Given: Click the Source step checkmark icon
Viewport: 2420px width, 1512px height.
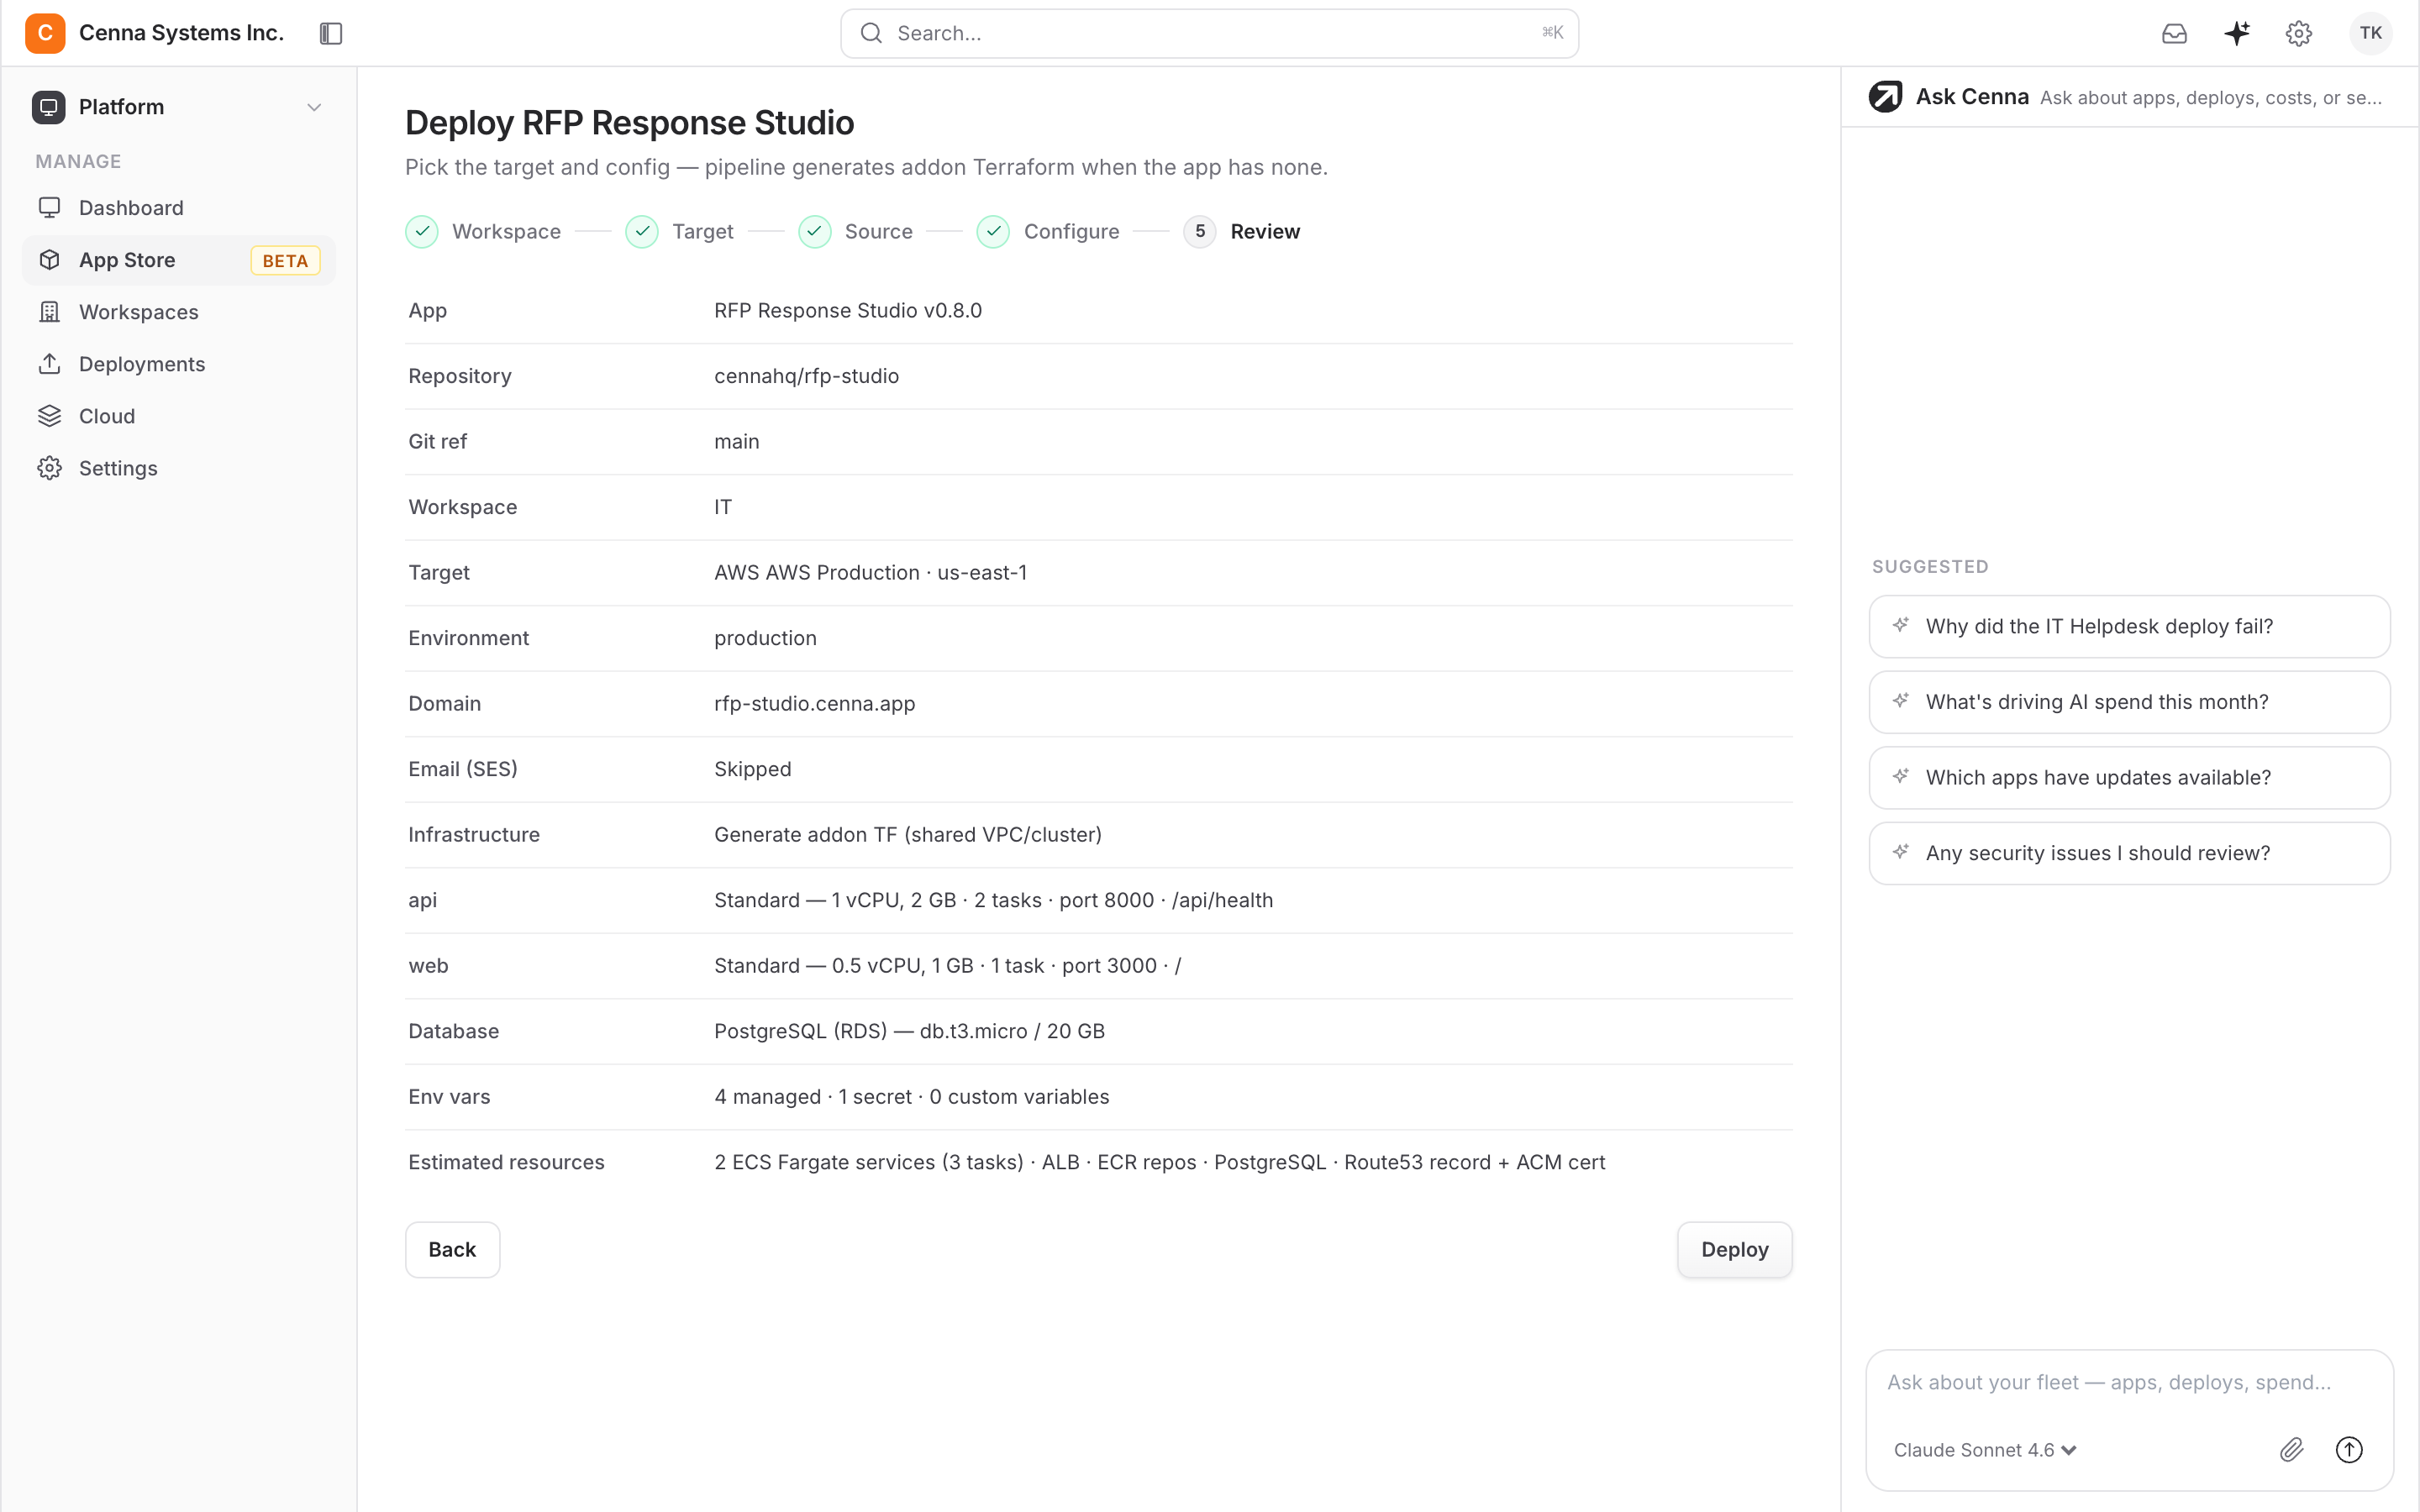Looking at the screenshot, I should (x=815, y=231).
